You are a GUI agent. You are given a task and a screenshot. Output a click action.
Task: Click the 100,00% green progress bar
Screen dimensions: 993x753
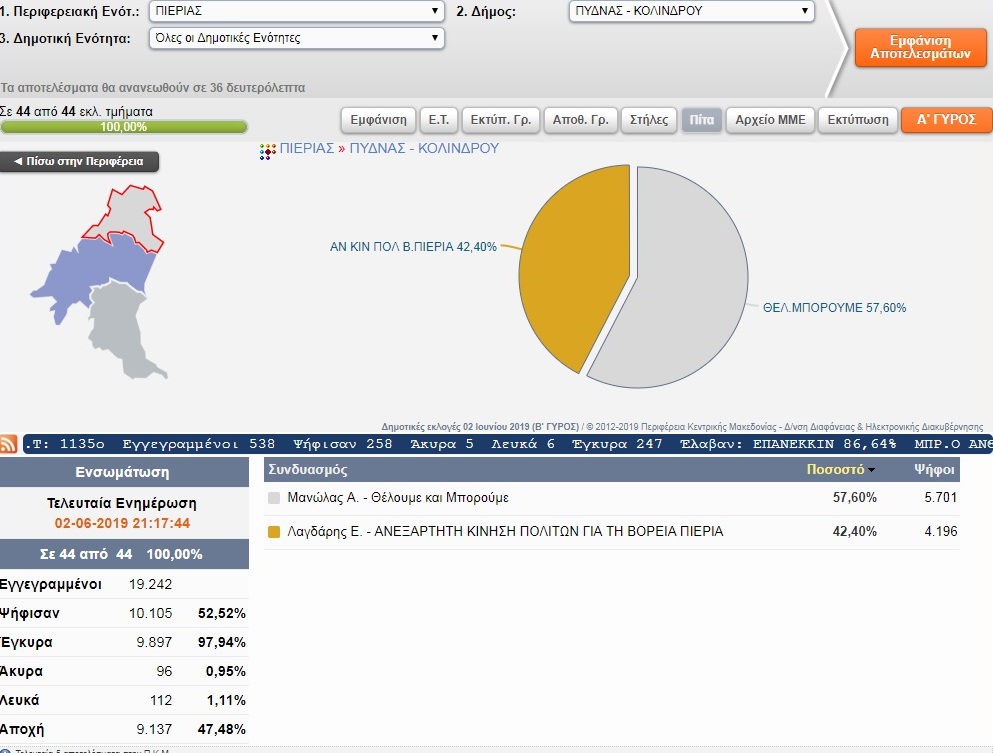(x=124, y=127)
